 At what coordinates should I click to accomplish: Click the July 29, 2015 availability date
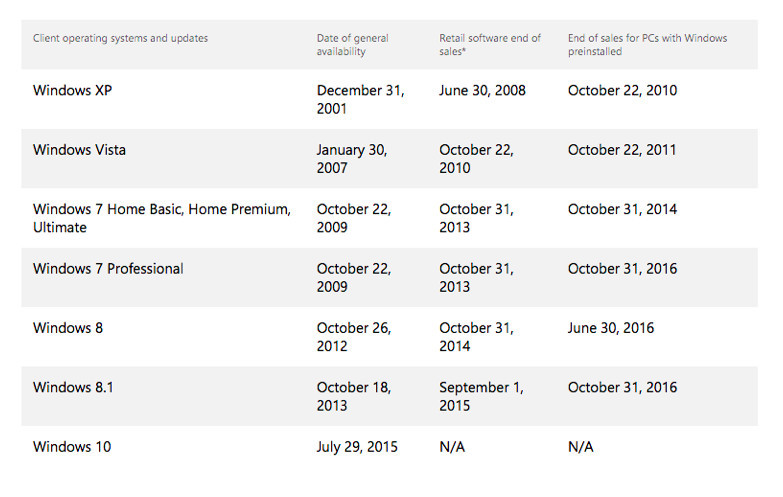click(357, 447)
